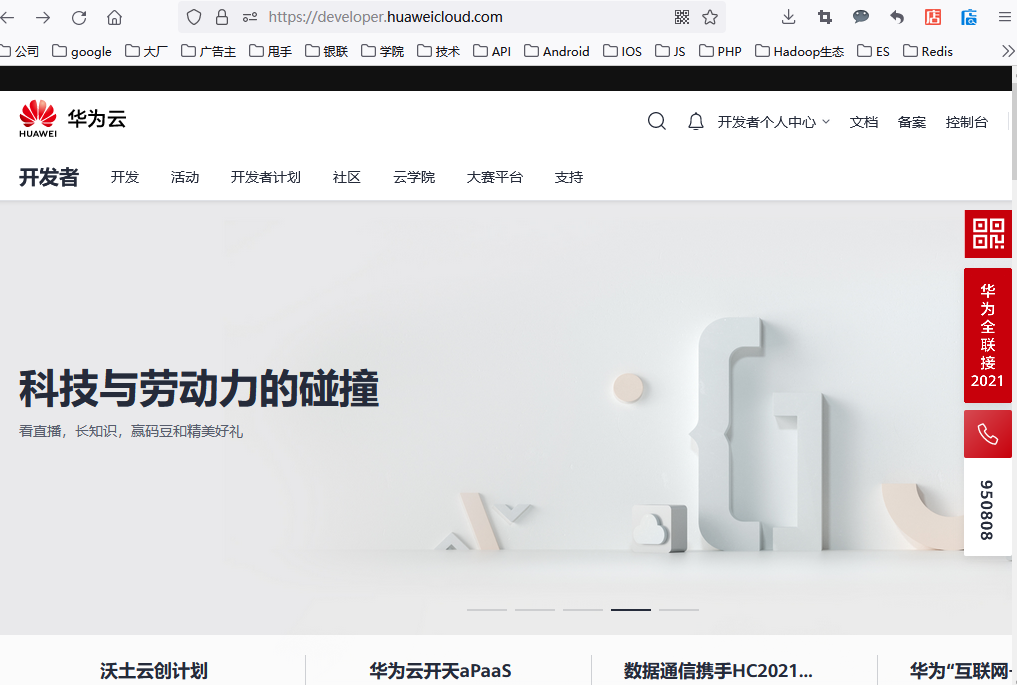Open the downloads arrow icon

point(788,17)
